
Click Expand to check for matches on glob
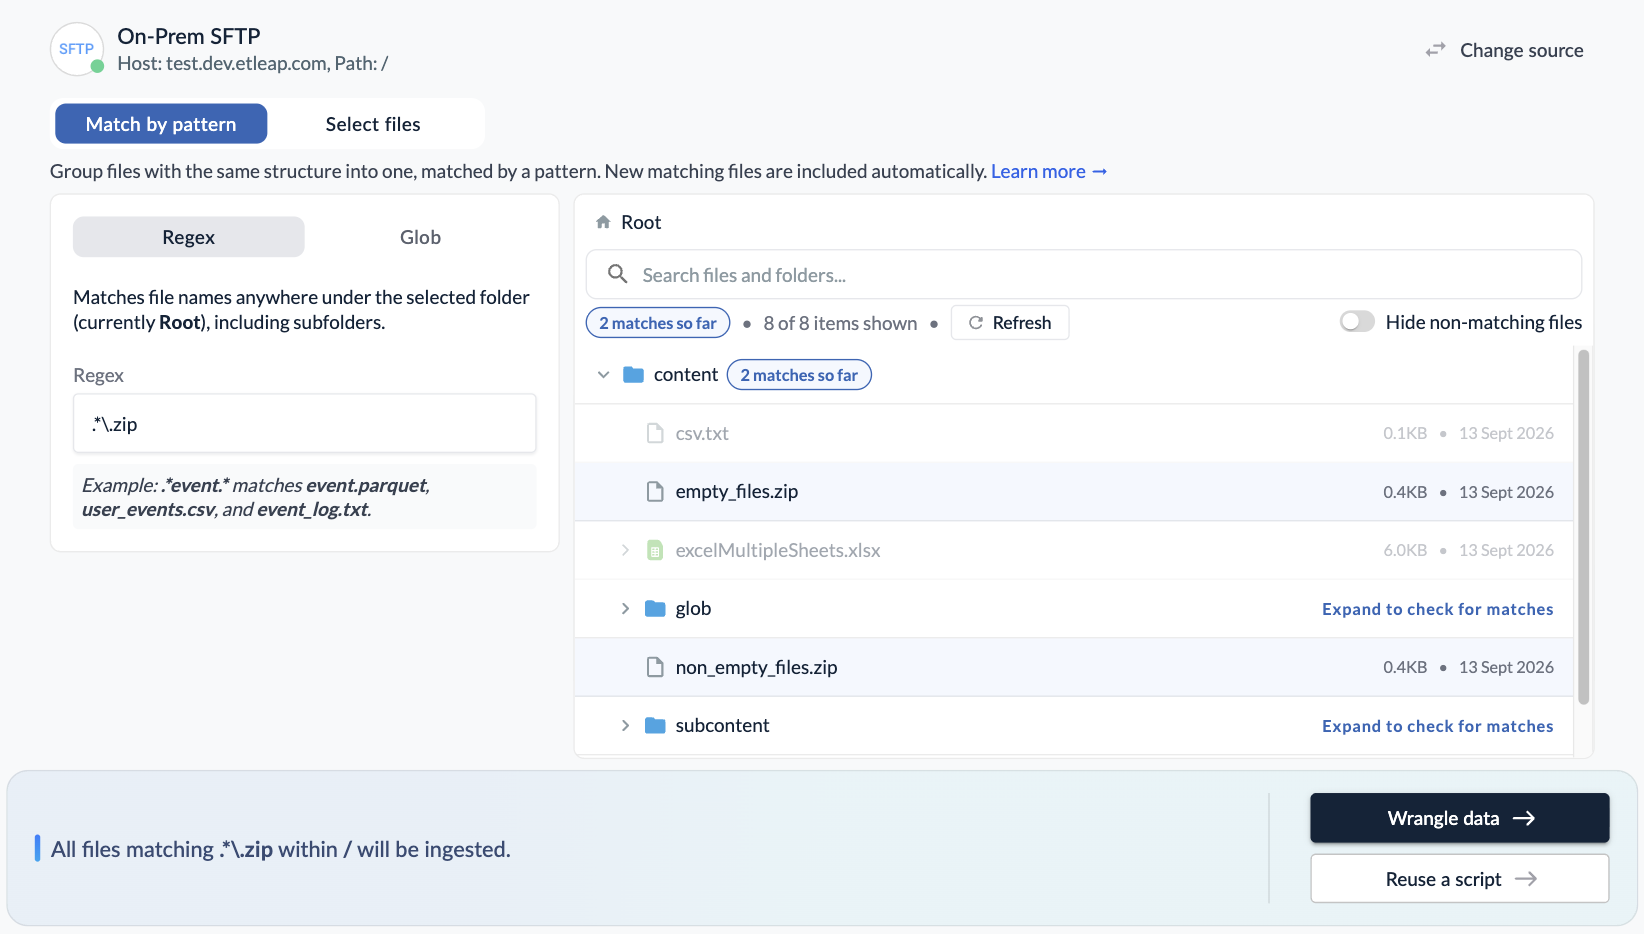1437,609
